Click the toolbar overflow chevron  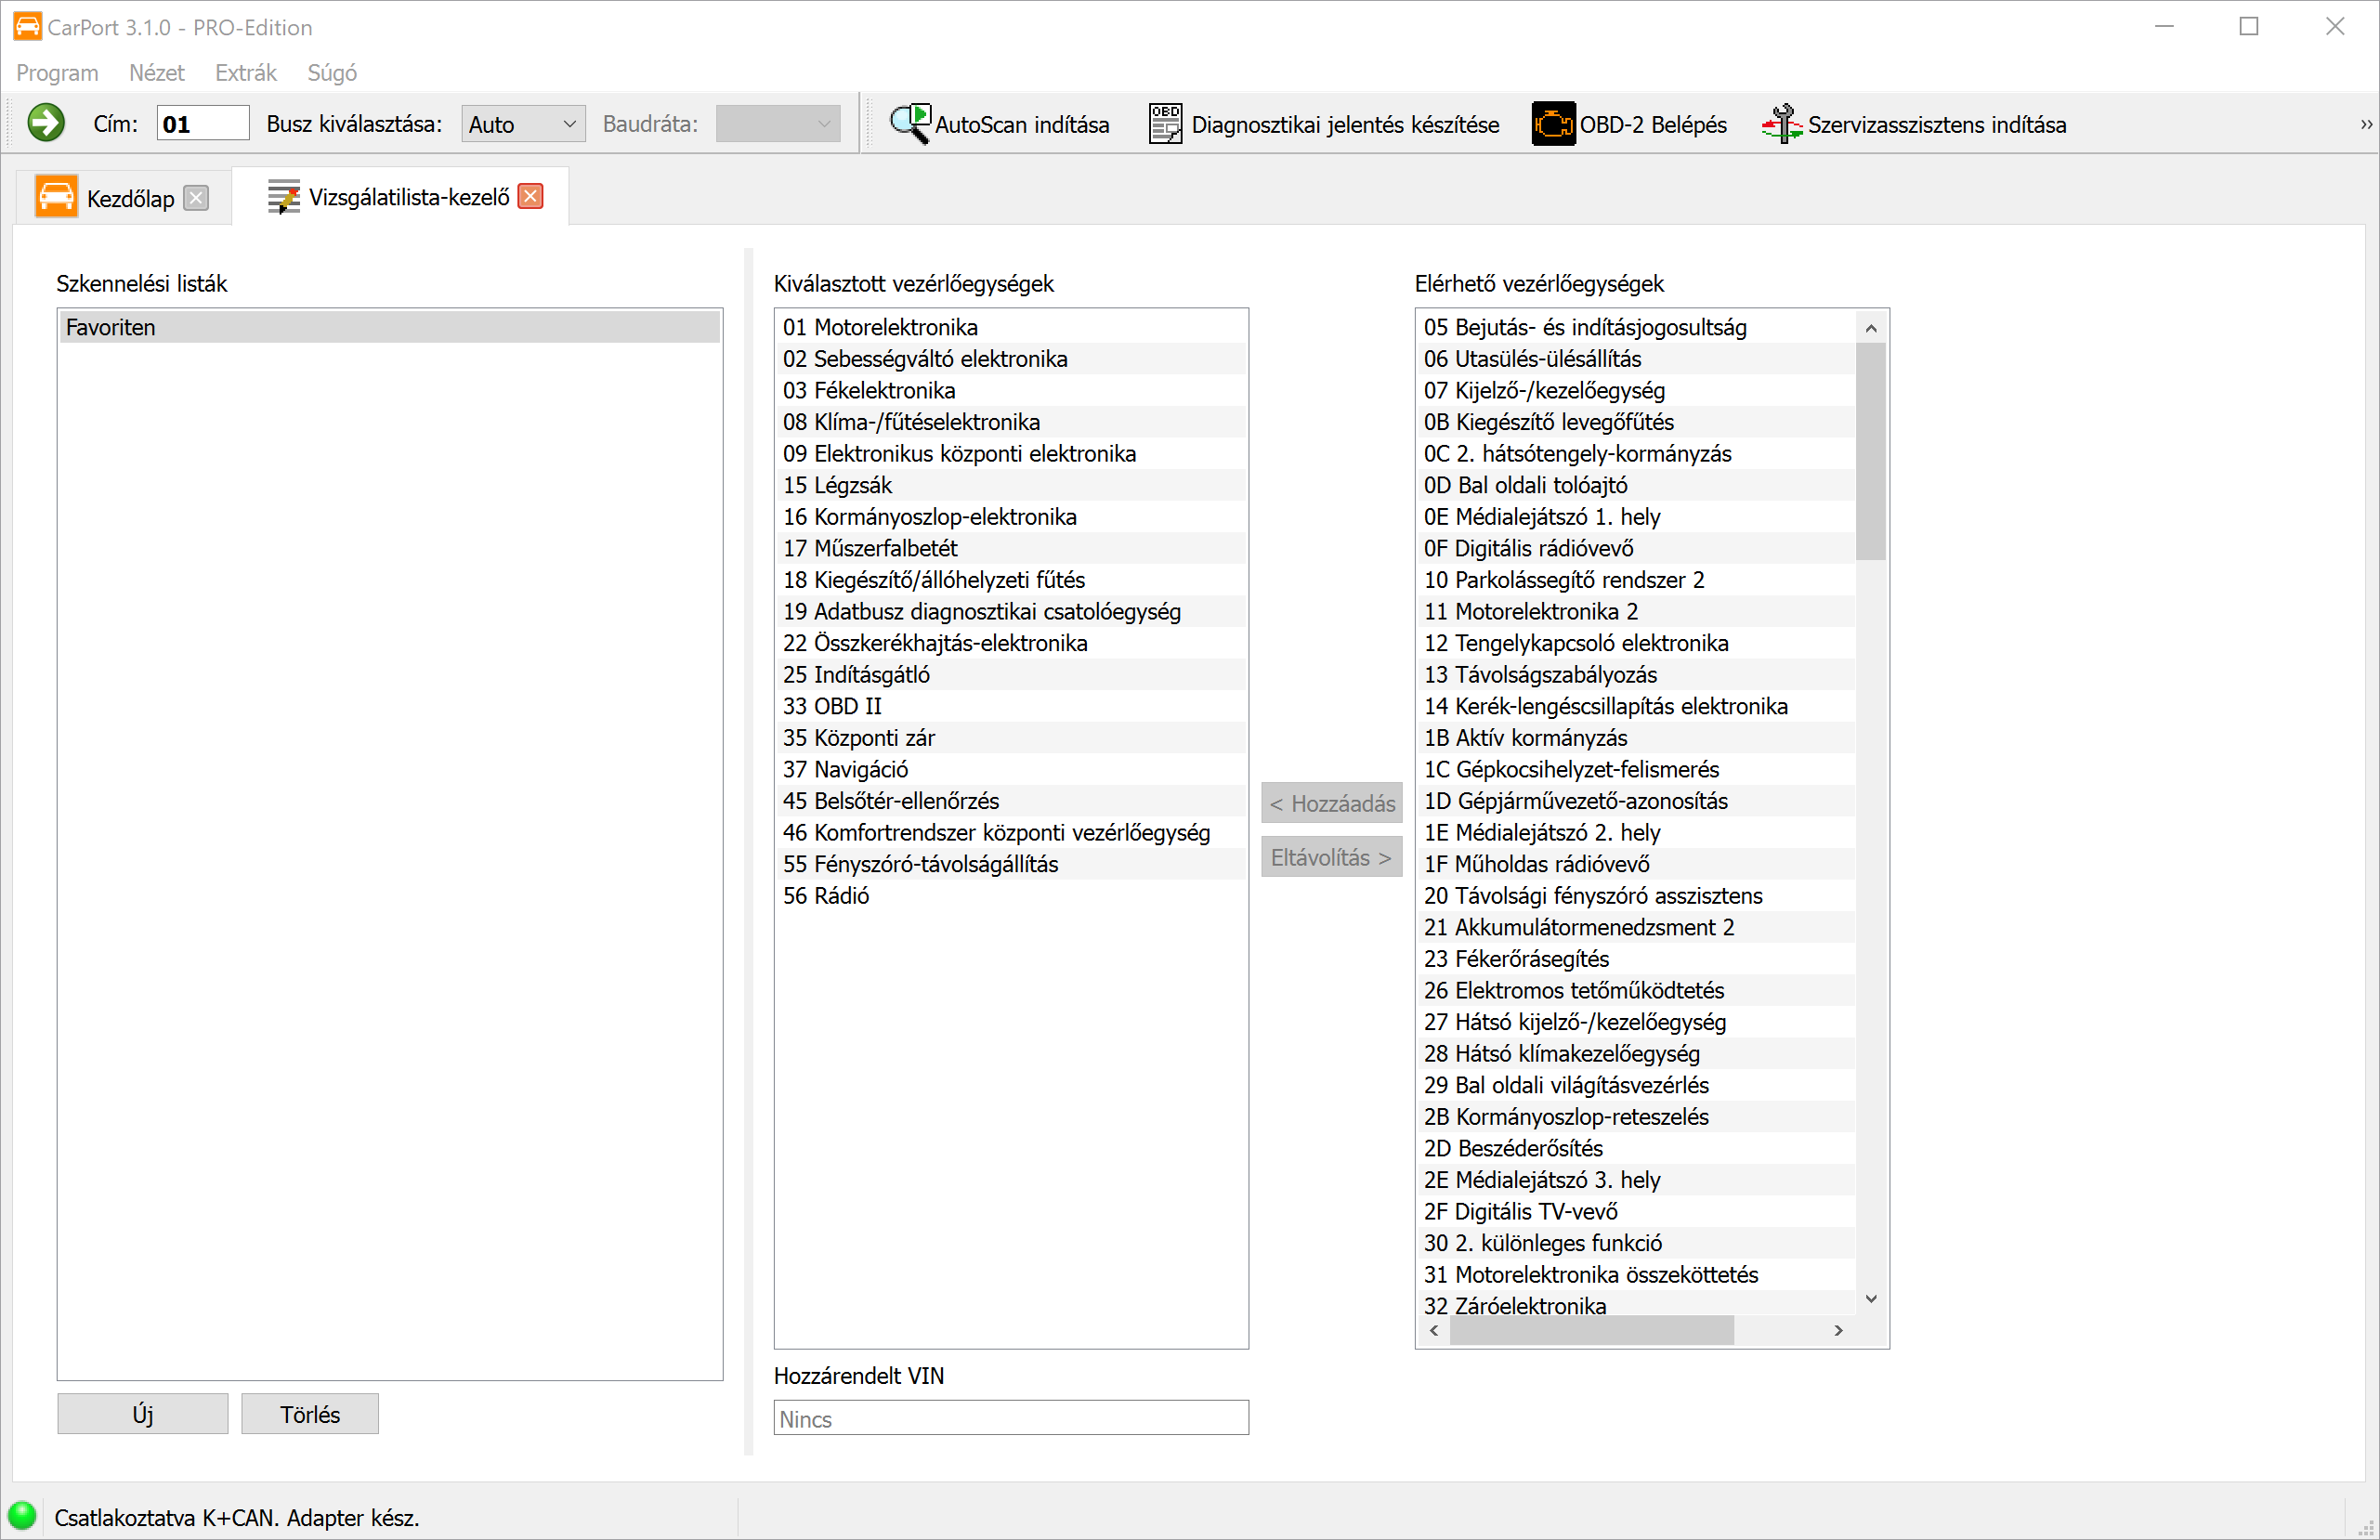tap(2365, 125)
